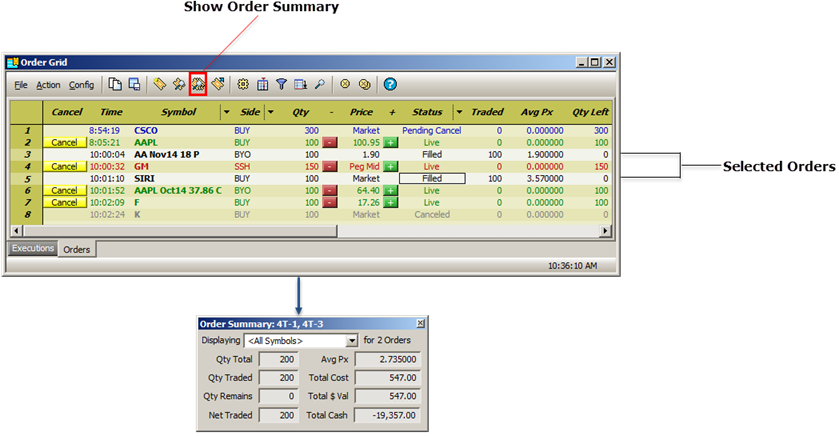Switch to the Executions tab
The image size is (839, 436).
click(x=33, y=248)
